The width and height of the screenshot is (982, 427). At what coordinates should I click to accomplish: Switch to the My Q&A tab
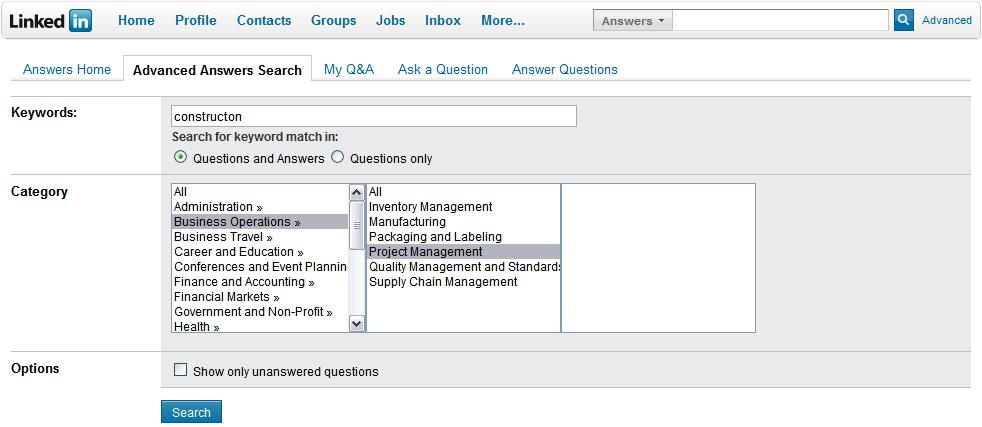(x=349, y=69)
